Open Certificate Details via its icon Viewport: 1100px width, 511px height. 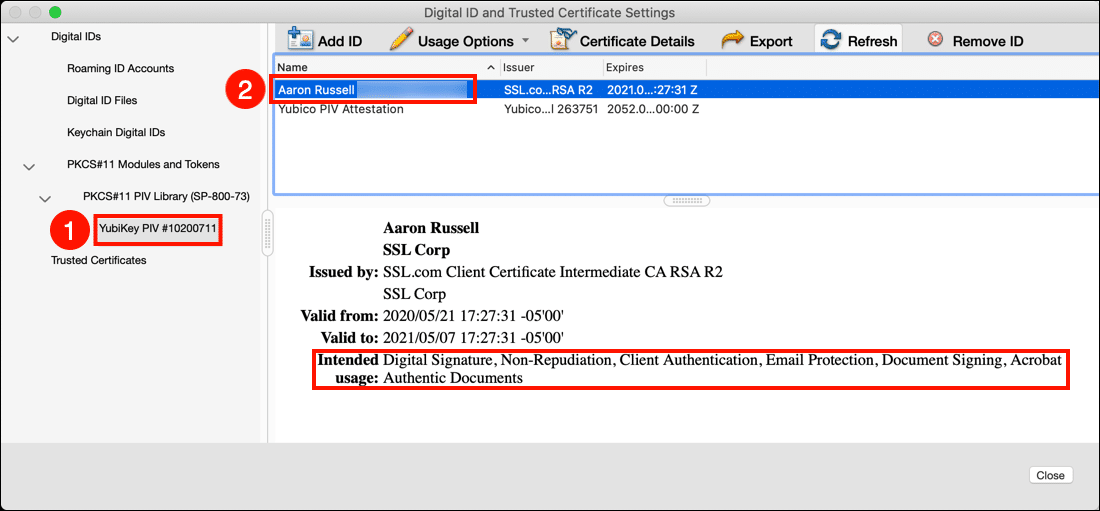tap(562, 40)
